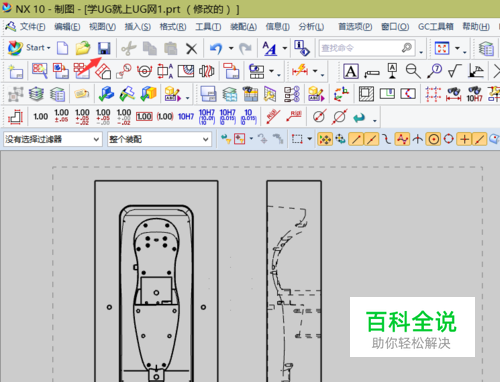This screenshot has height=382, width=500.
Task: Toggle the quadrant point snap icon
Action: click(449, 139)
